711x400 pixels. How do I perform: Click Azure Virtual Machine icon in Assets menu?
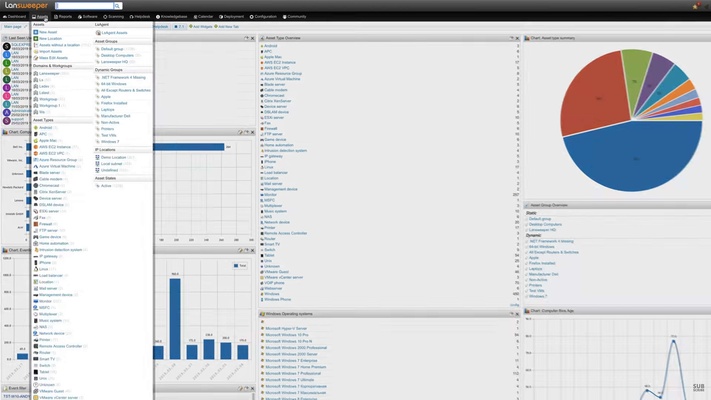tap(36, 166)
